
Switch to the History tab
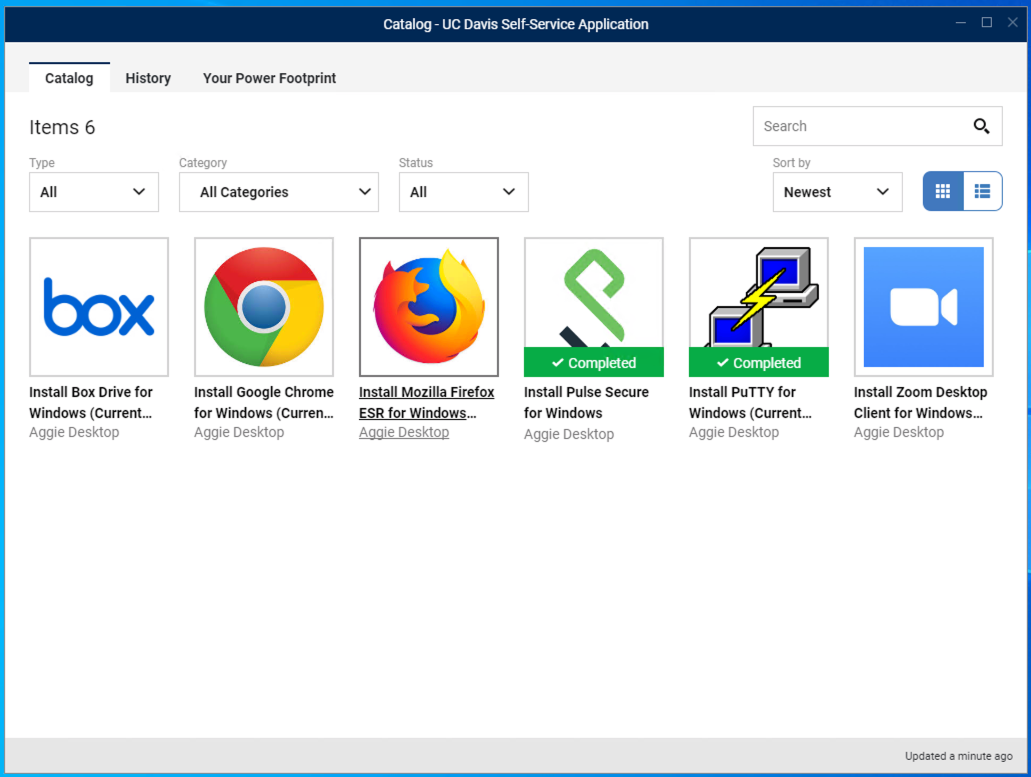coord(148,78)
